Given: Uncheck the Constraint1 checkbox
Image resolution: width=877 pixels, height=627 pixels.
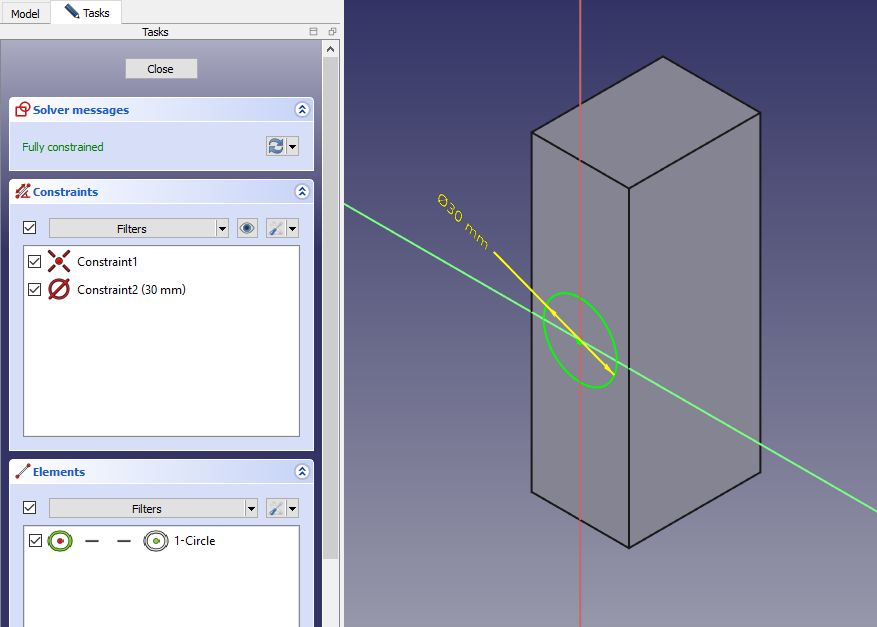Looking at the screenshot, I should (35, 262).
